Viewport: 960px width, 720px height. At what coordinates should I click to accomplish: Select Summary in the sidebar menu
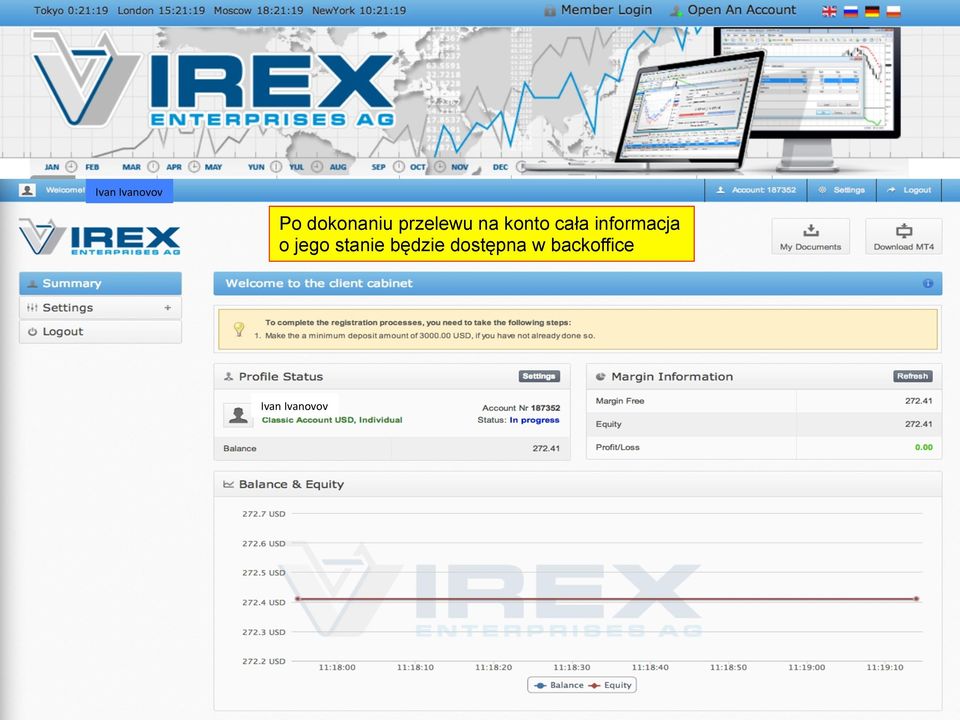pyautogui.click(x=100, y=283)
